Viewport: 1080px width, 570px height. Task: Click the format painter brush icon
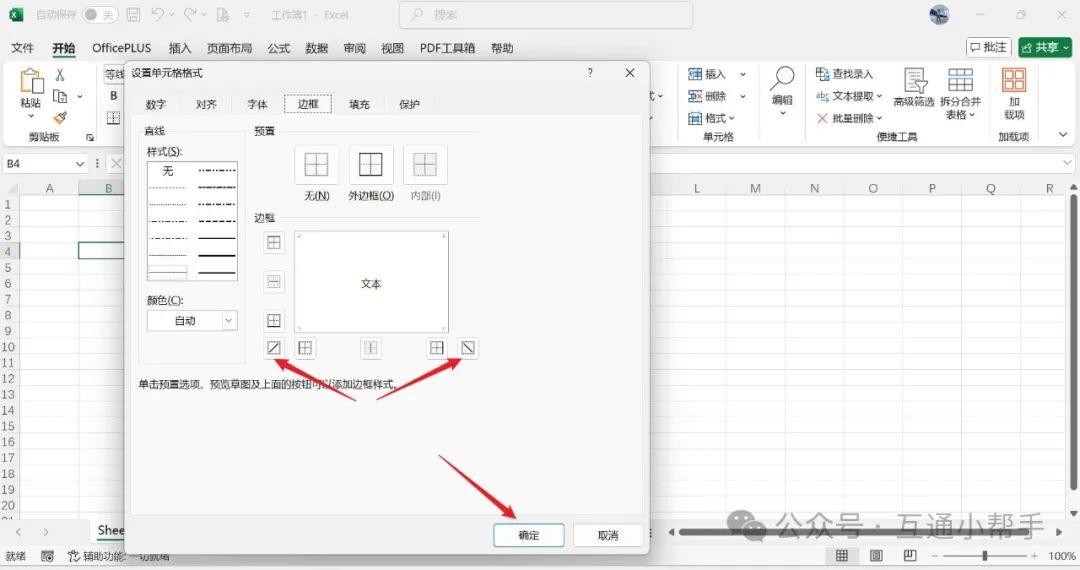60,118
